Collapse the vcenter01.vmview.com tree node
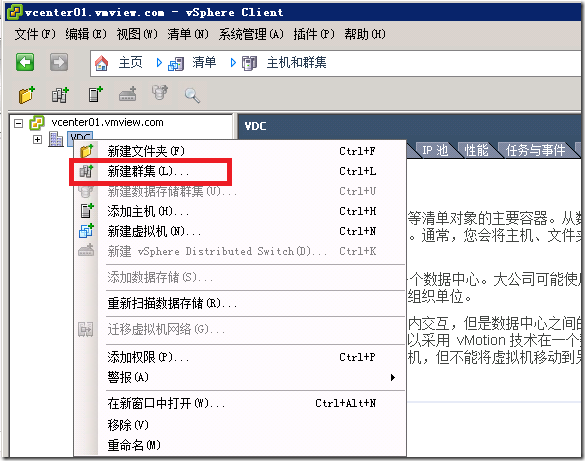The width and height of the screenshot is (585, 461). tap(18, 123)
